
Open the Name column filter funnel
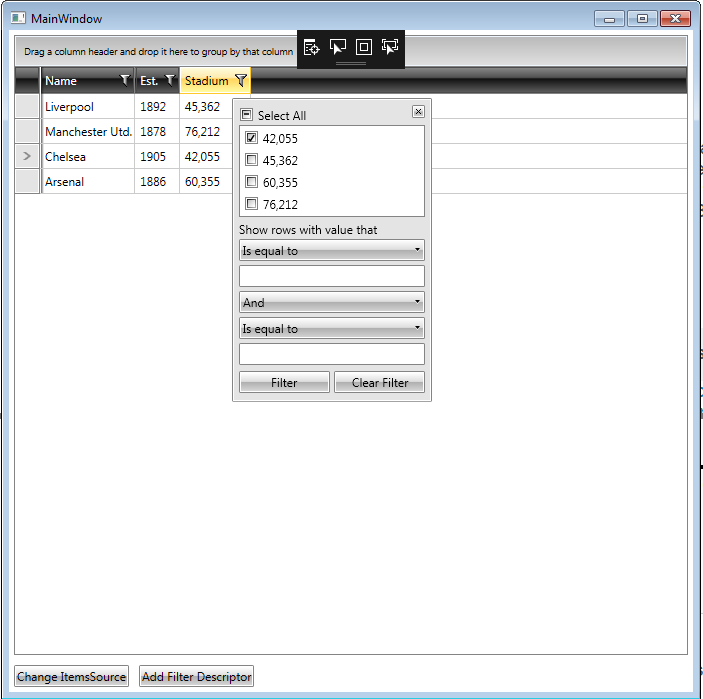[125, 80]
